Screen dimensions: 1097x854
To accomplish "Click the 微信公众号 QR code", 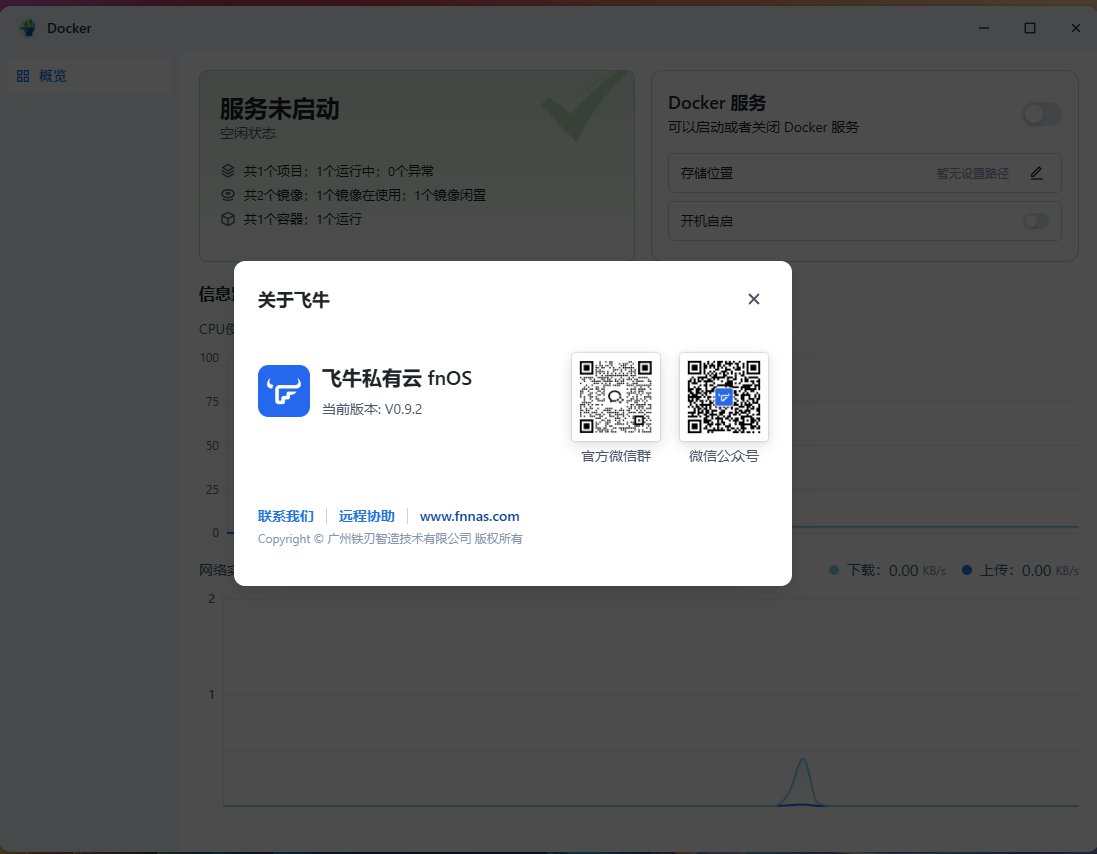I will (723, 397).
